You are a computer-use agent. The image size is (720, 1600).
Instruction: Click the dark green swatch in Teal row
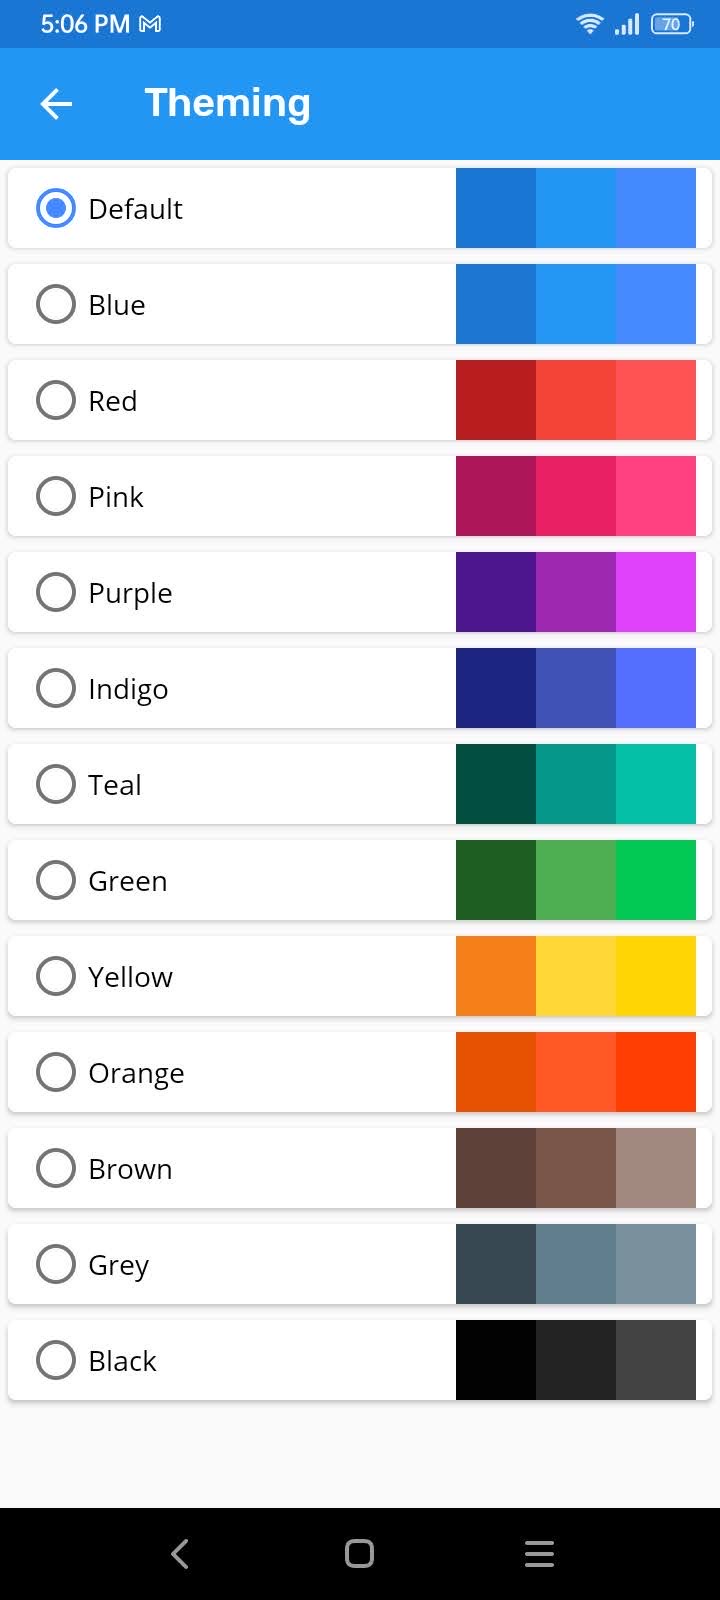click(496, 784)
